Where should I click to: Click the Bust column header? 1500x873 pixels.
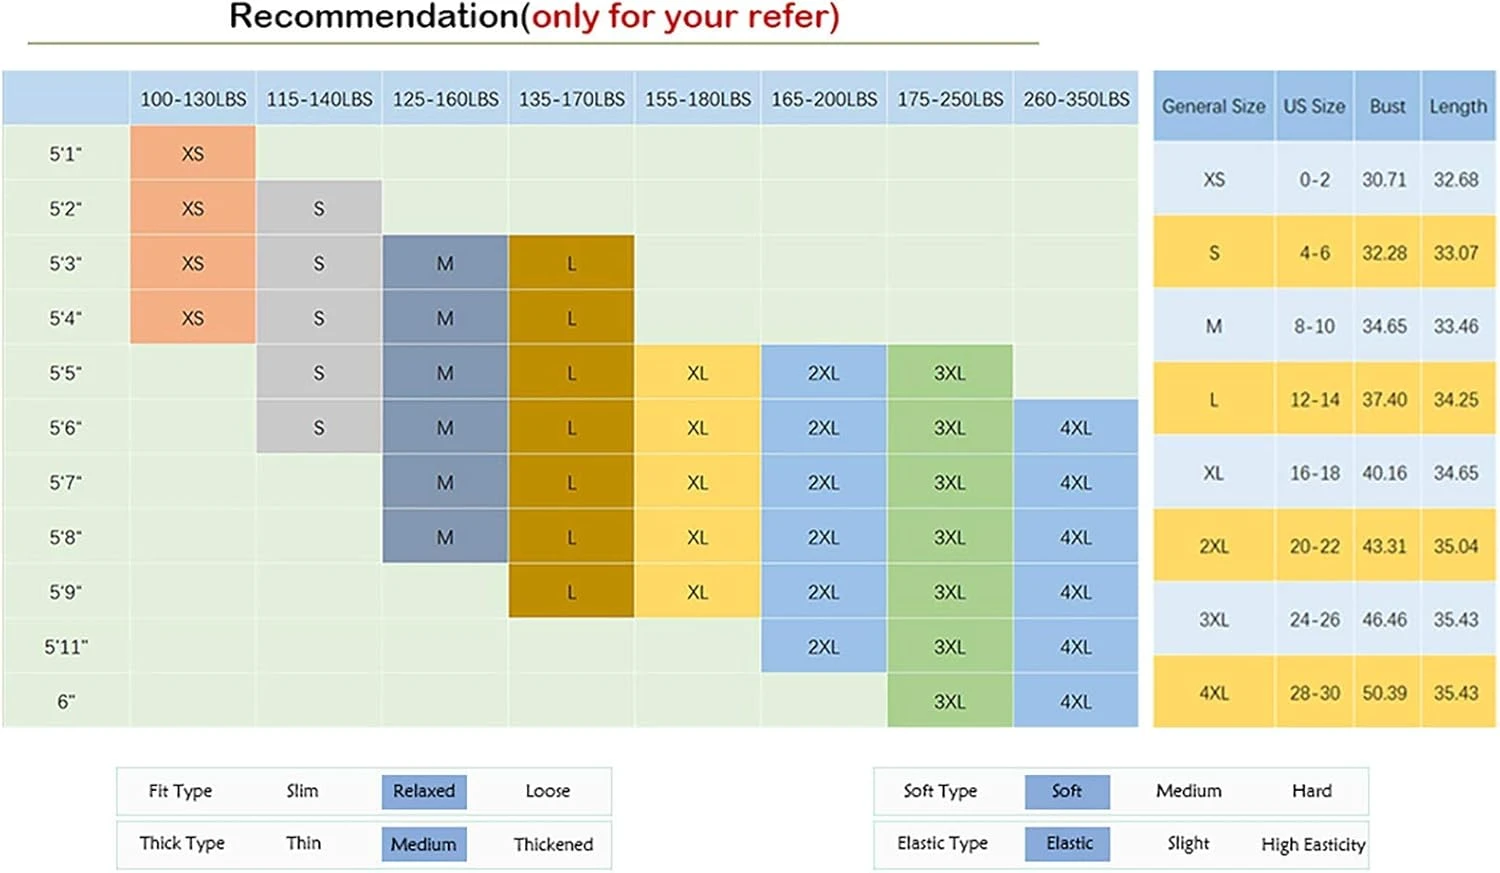click(x=1387, y=106)
